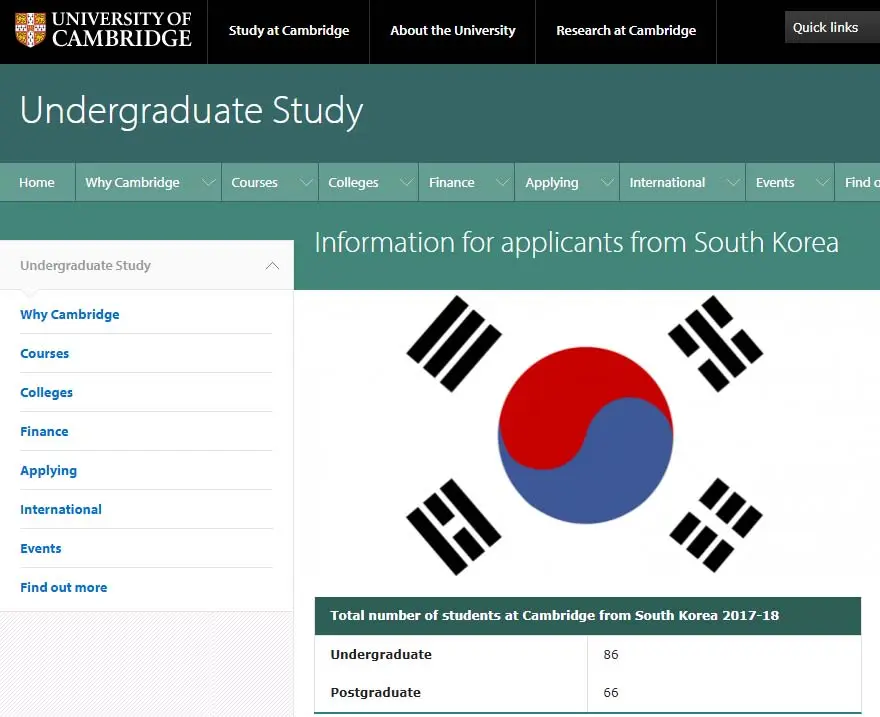Open the Find out more sidebar link
880x717 pixels.
click(64, 587)
